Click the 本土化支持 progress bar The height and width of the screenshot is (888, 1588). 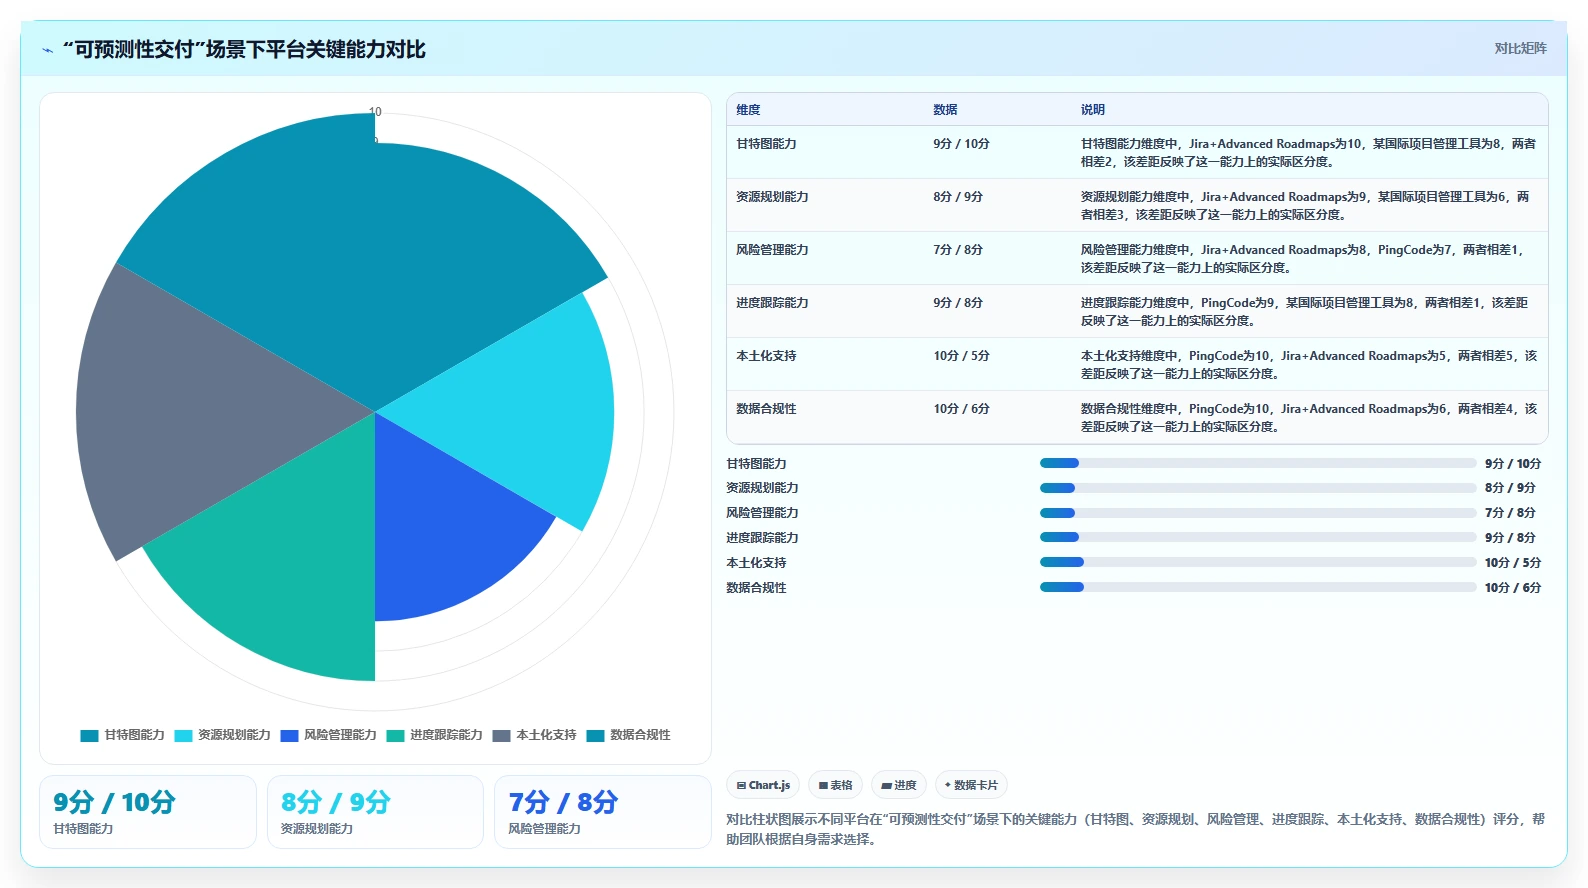coord(1258,562)
